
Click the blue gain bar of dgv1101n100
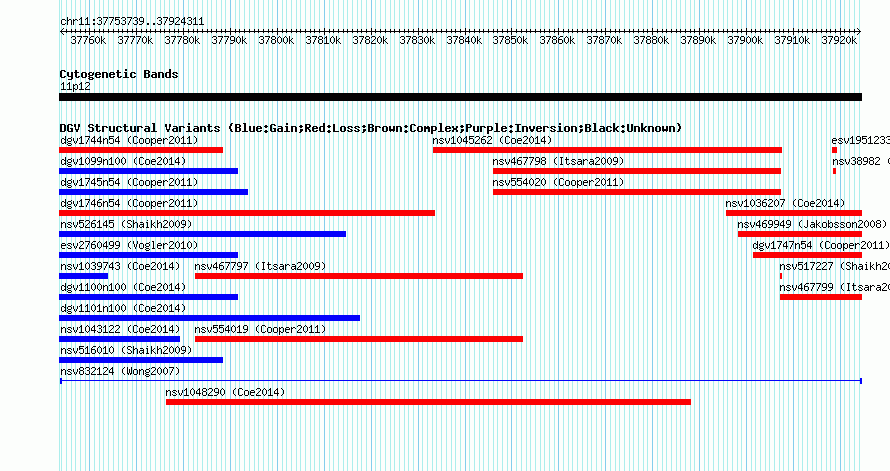[209, 318]
